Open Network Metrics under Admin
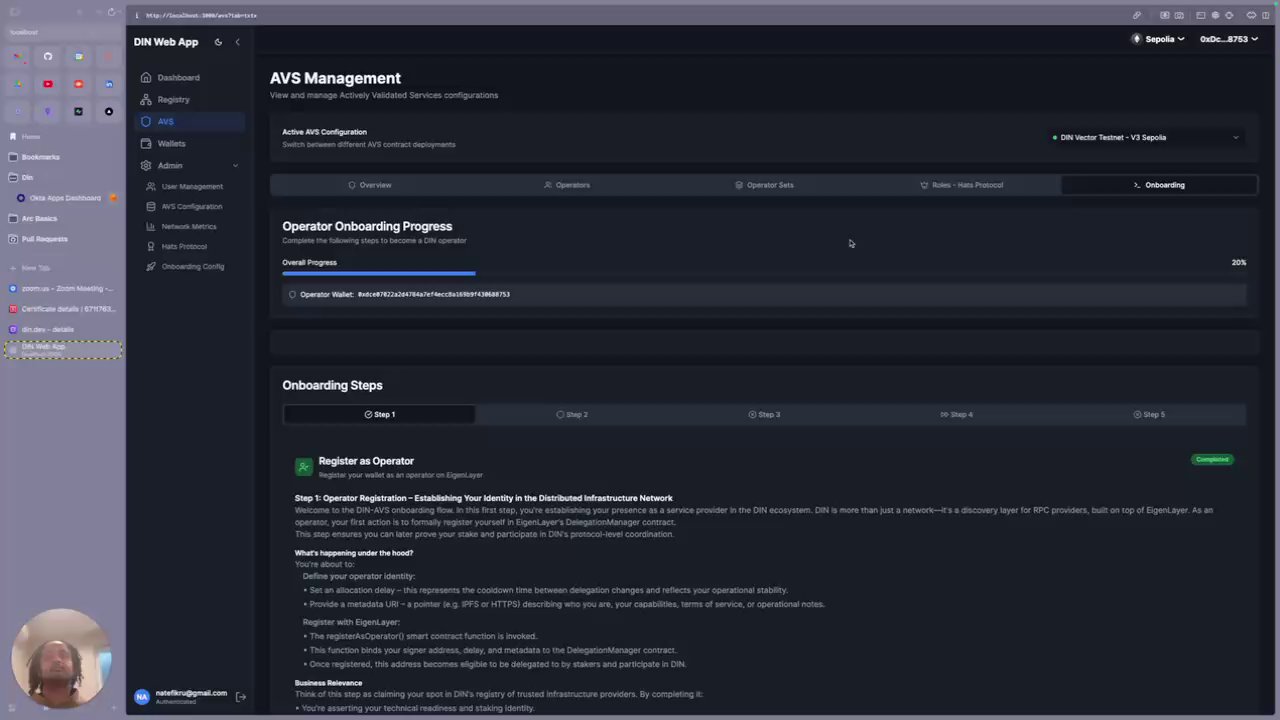 click(190, 226)
